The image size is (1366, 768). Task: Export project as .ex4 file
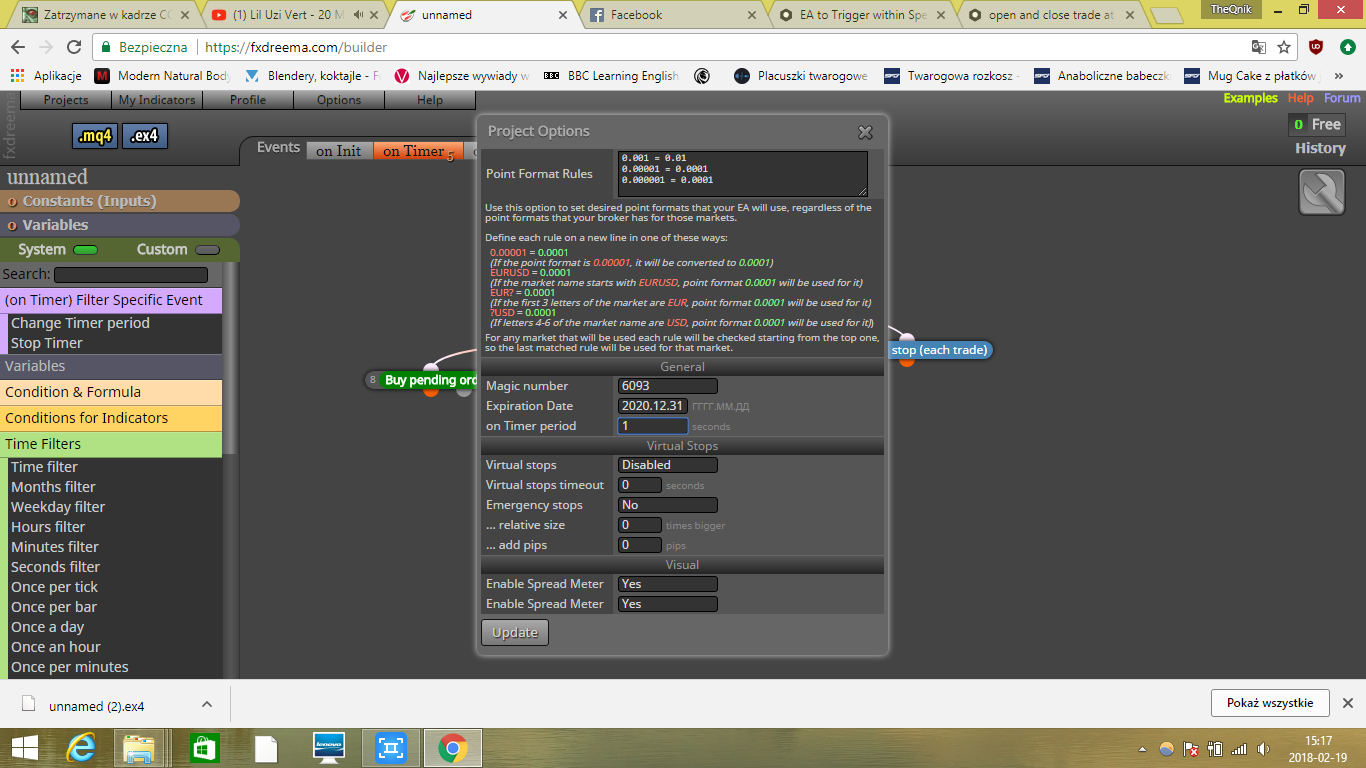point(145,137)
